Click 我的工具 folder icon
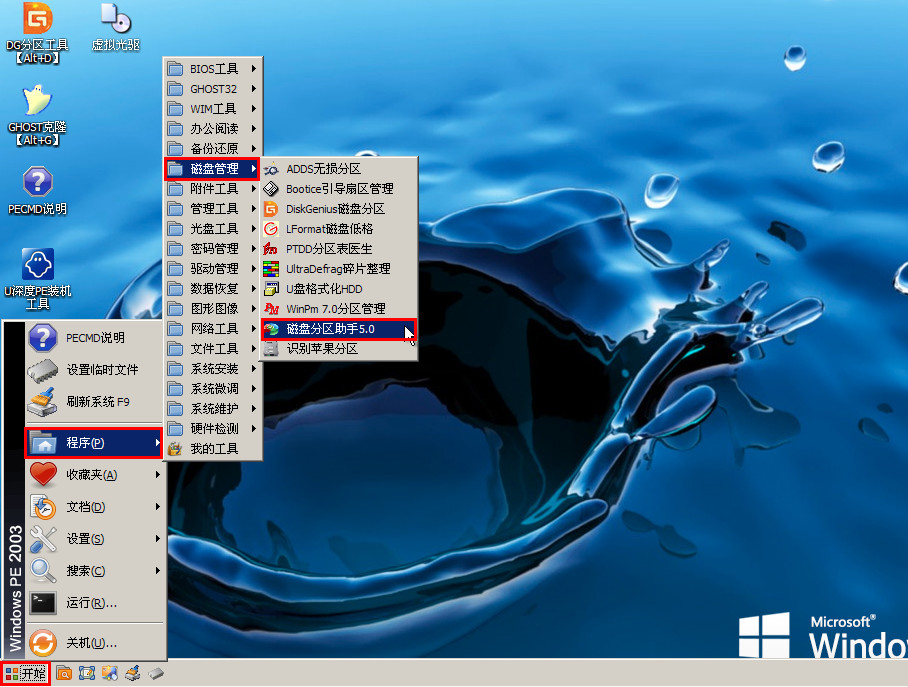 tap(175, 449)
